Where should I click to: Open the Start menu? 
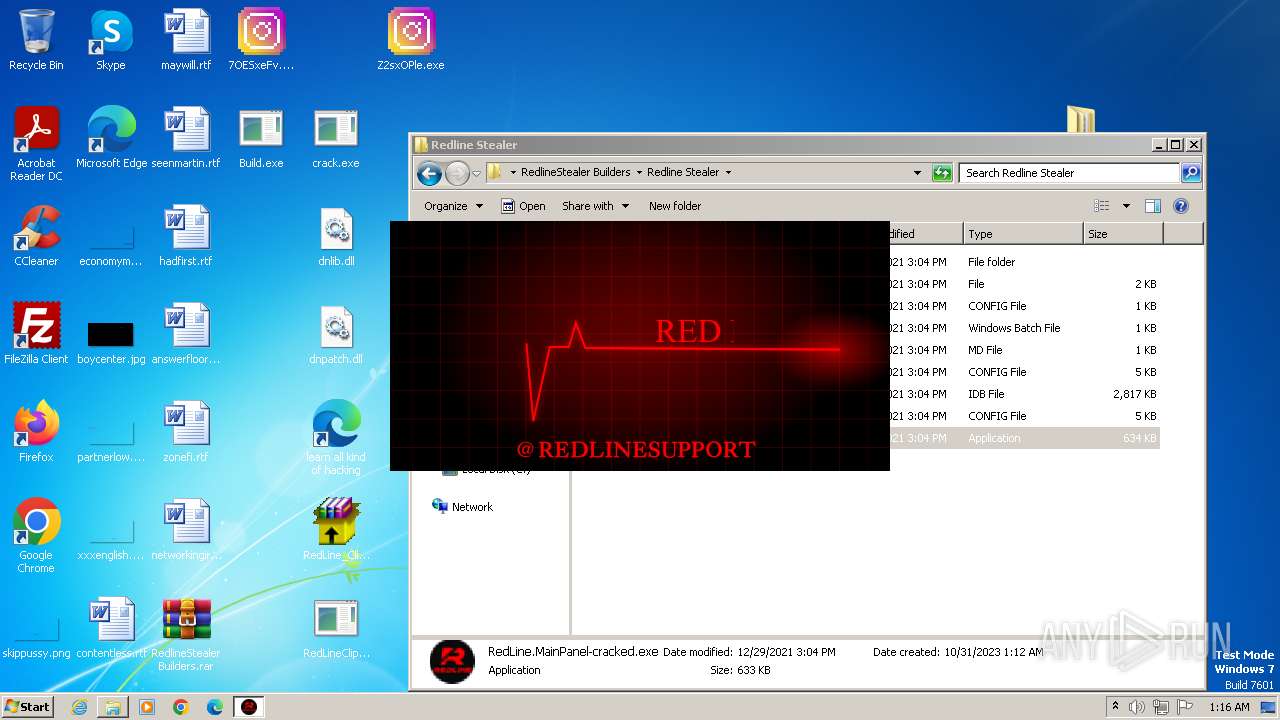(x=28, y=707)
